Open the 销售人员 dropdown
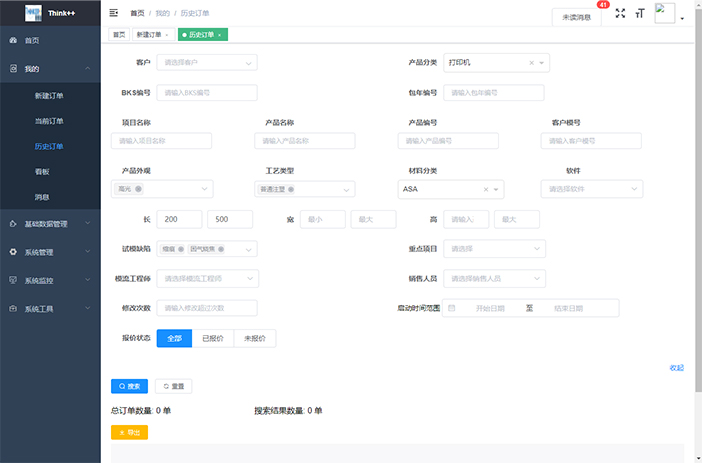The width and height of the screenshot is (702, 463). tap(494, 279)
